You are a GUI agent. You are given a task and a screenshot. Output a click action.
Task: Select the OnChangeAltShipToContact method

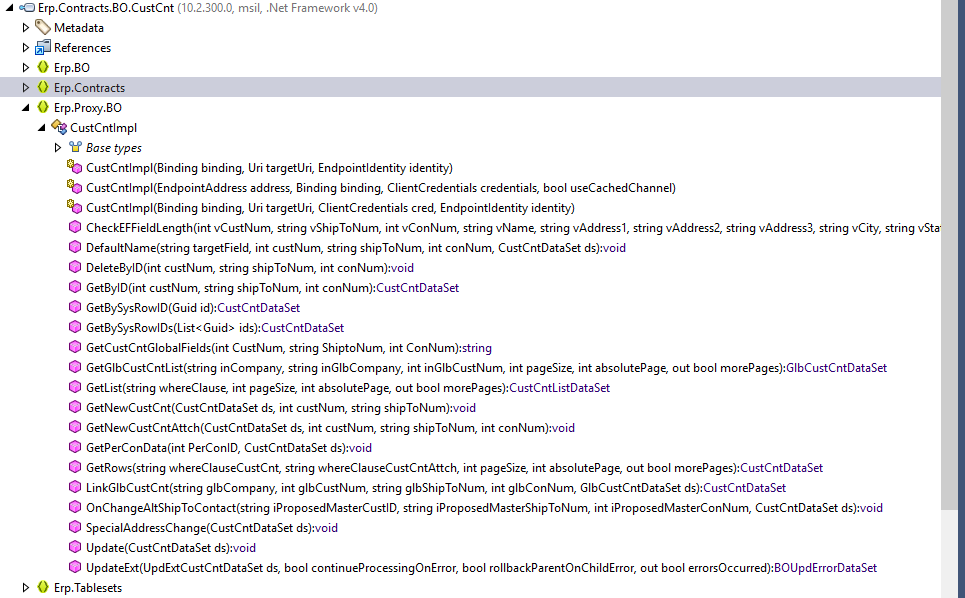(x=484, y=508)
